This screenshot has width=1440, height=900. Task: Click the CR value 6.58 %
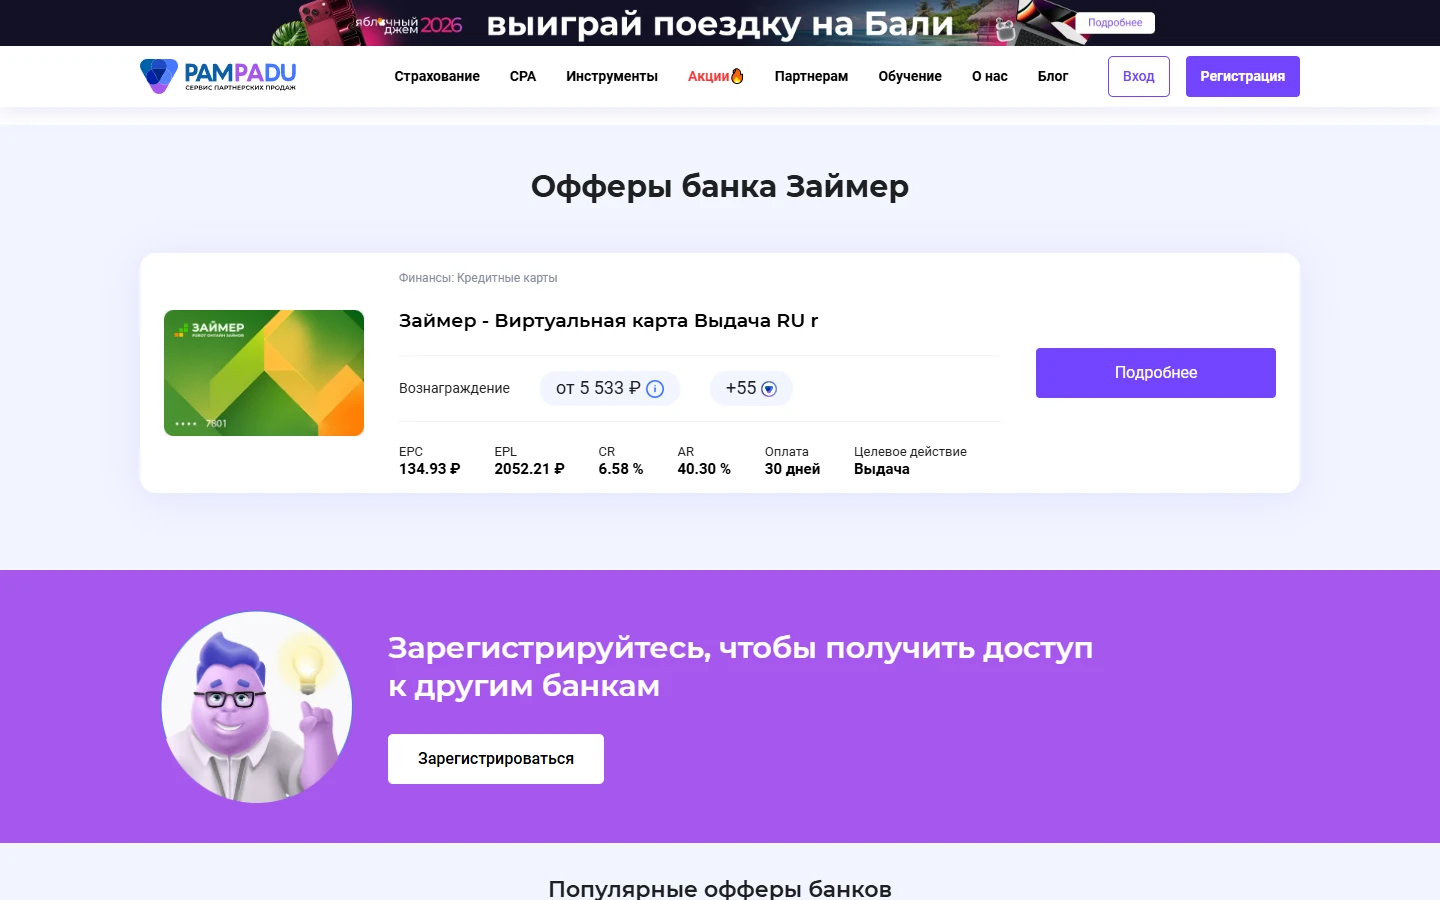click(x=621, y=469)
